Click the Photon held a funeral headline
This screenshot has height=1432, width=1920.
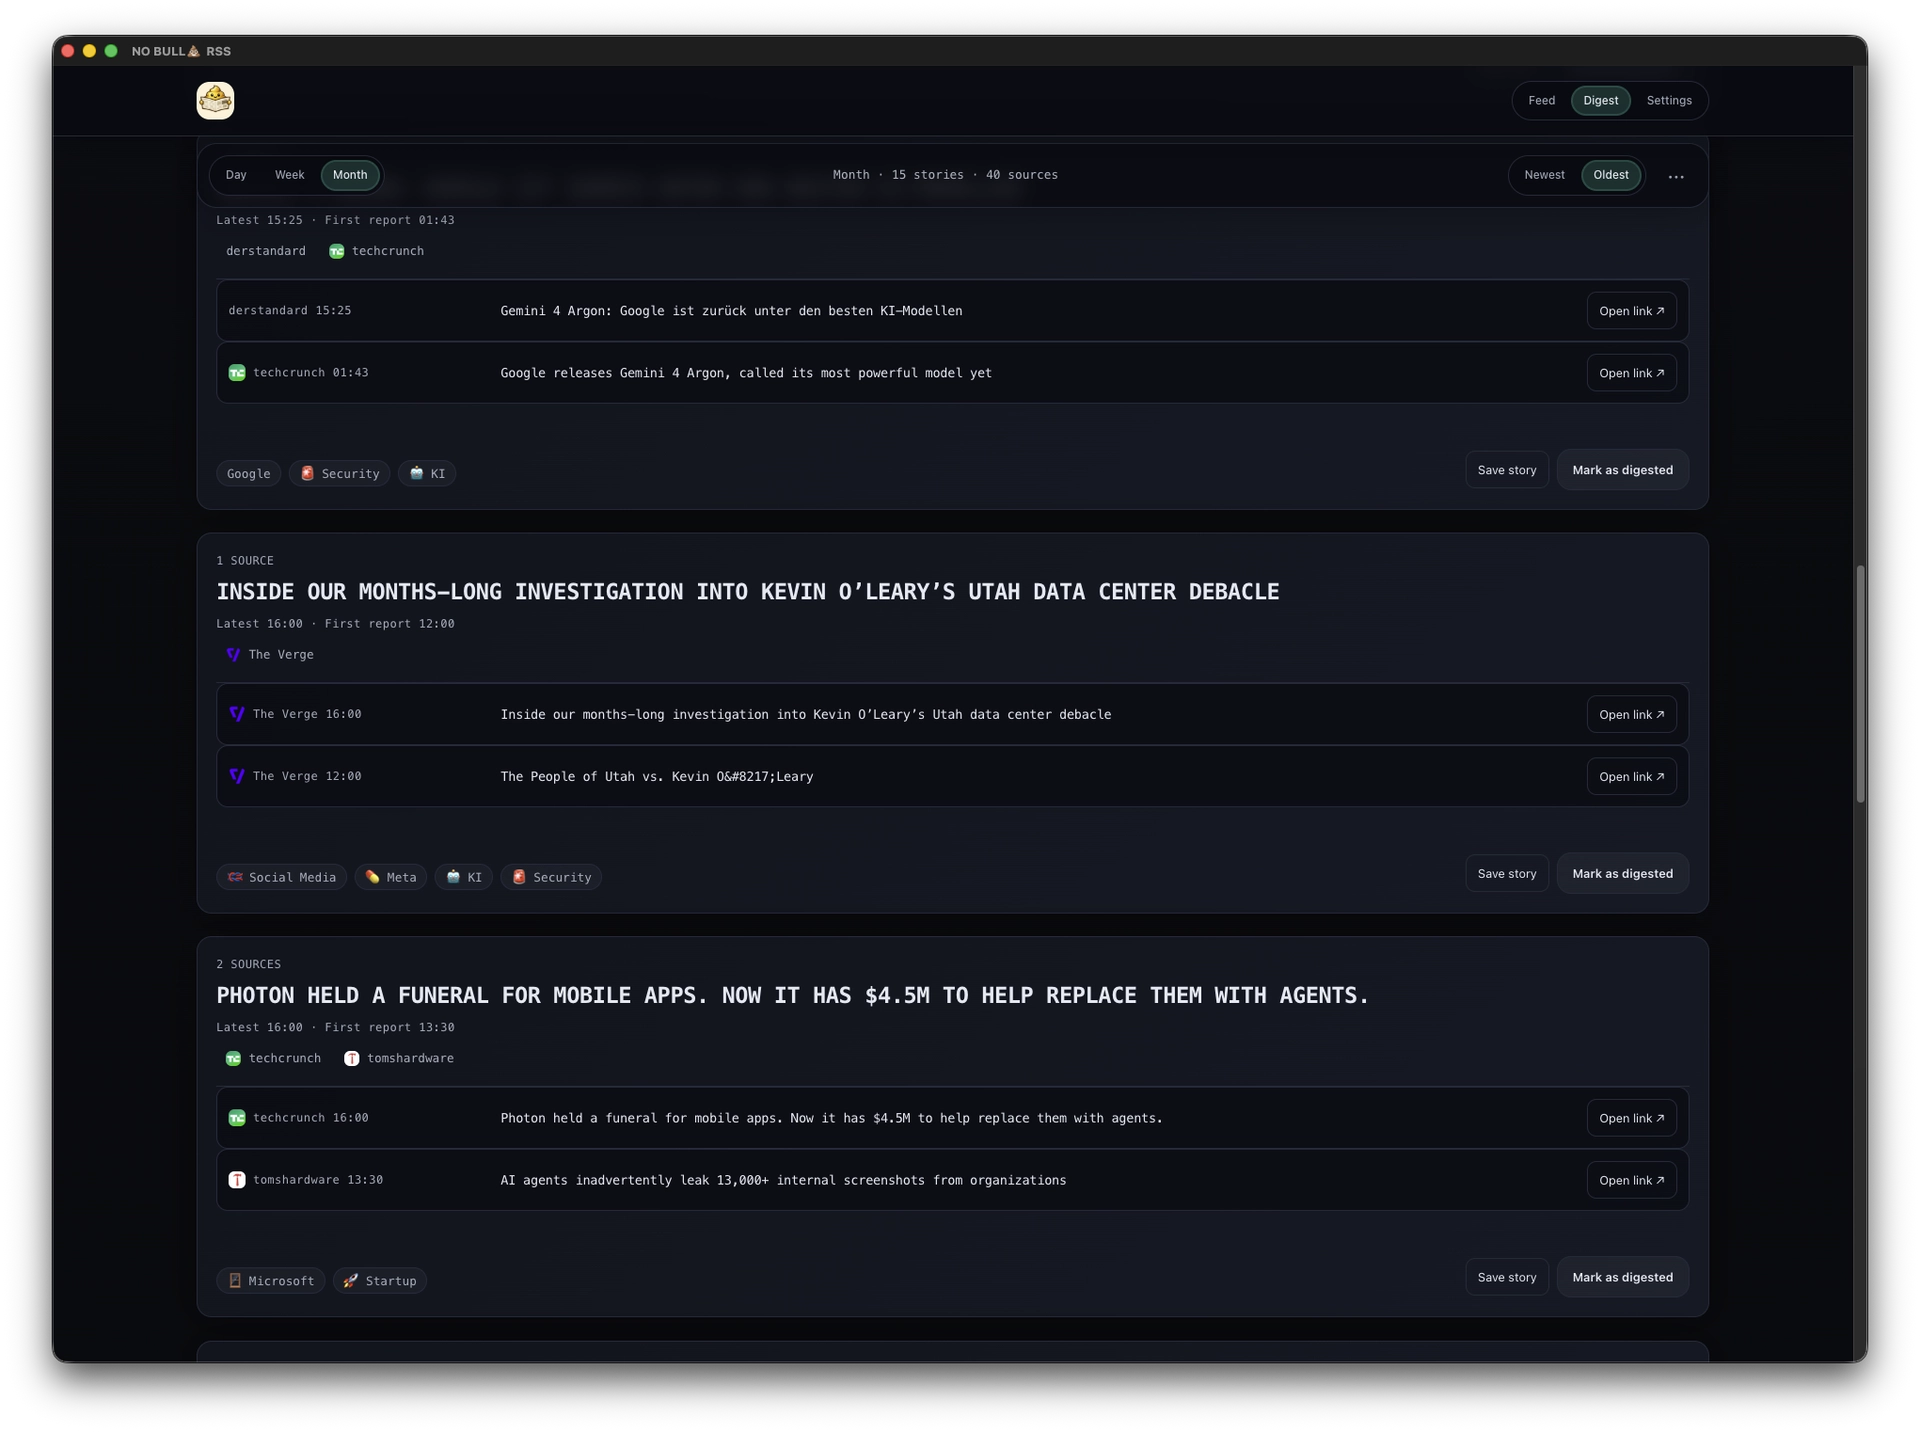[792, 995]
